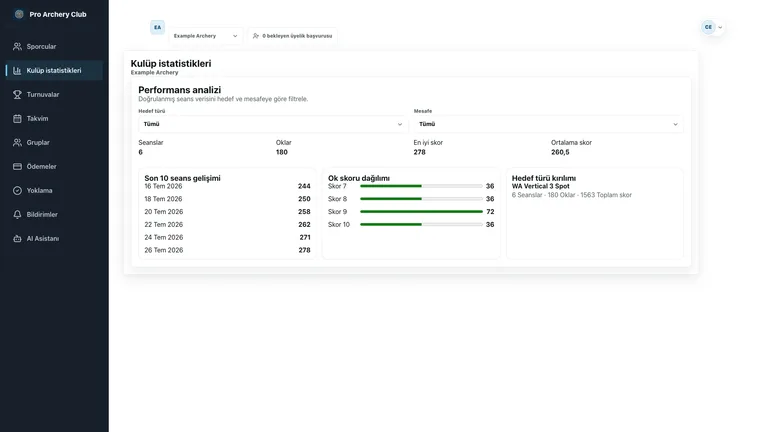Open the AI Asistanı menu entry
This screenshot has height=432, width=768.
click(54, 239)
